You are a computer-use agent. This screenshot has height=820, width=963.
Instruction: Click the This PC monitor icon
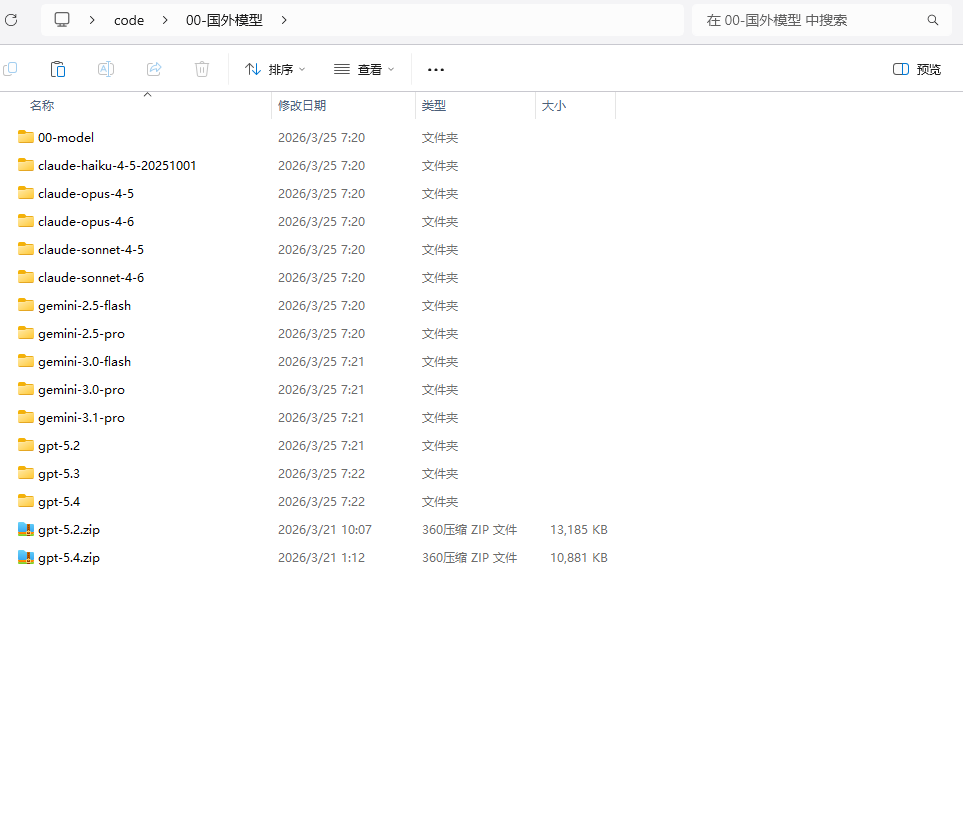(x=62, y=20)
